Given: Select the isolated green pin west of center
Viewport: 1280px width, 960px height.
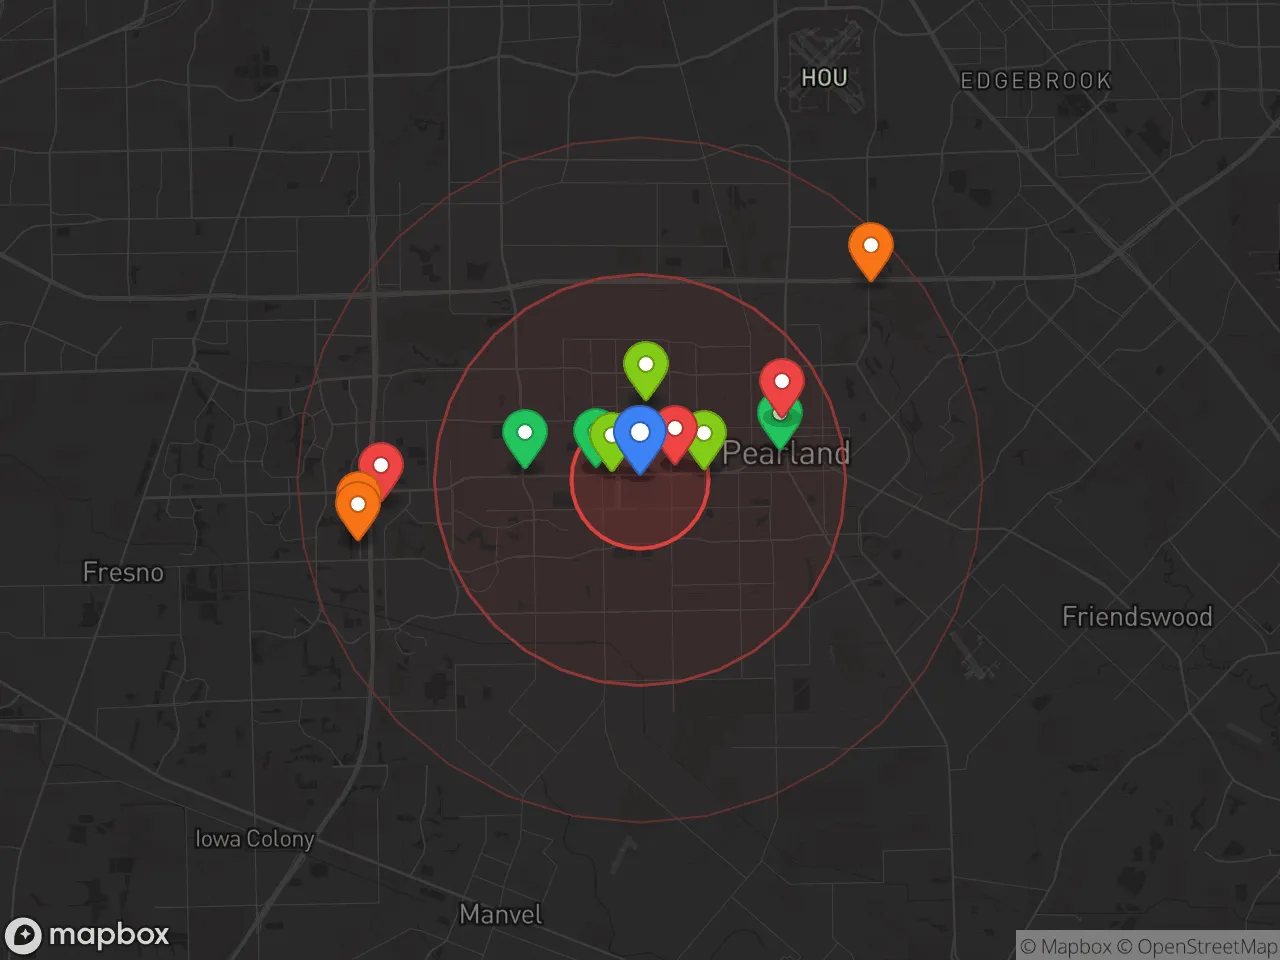Looking at the screenshot, I should point(524,434).
